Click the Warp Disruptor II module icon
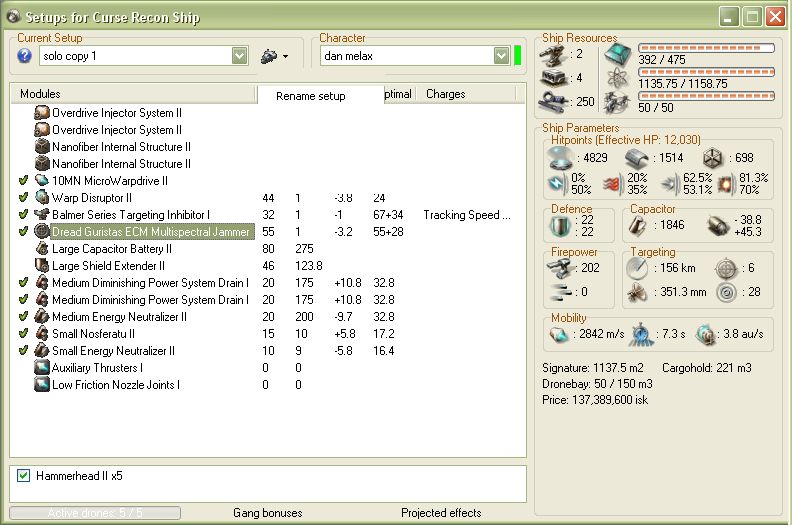This screenshot has width=792, height=525. coord(42,198)
